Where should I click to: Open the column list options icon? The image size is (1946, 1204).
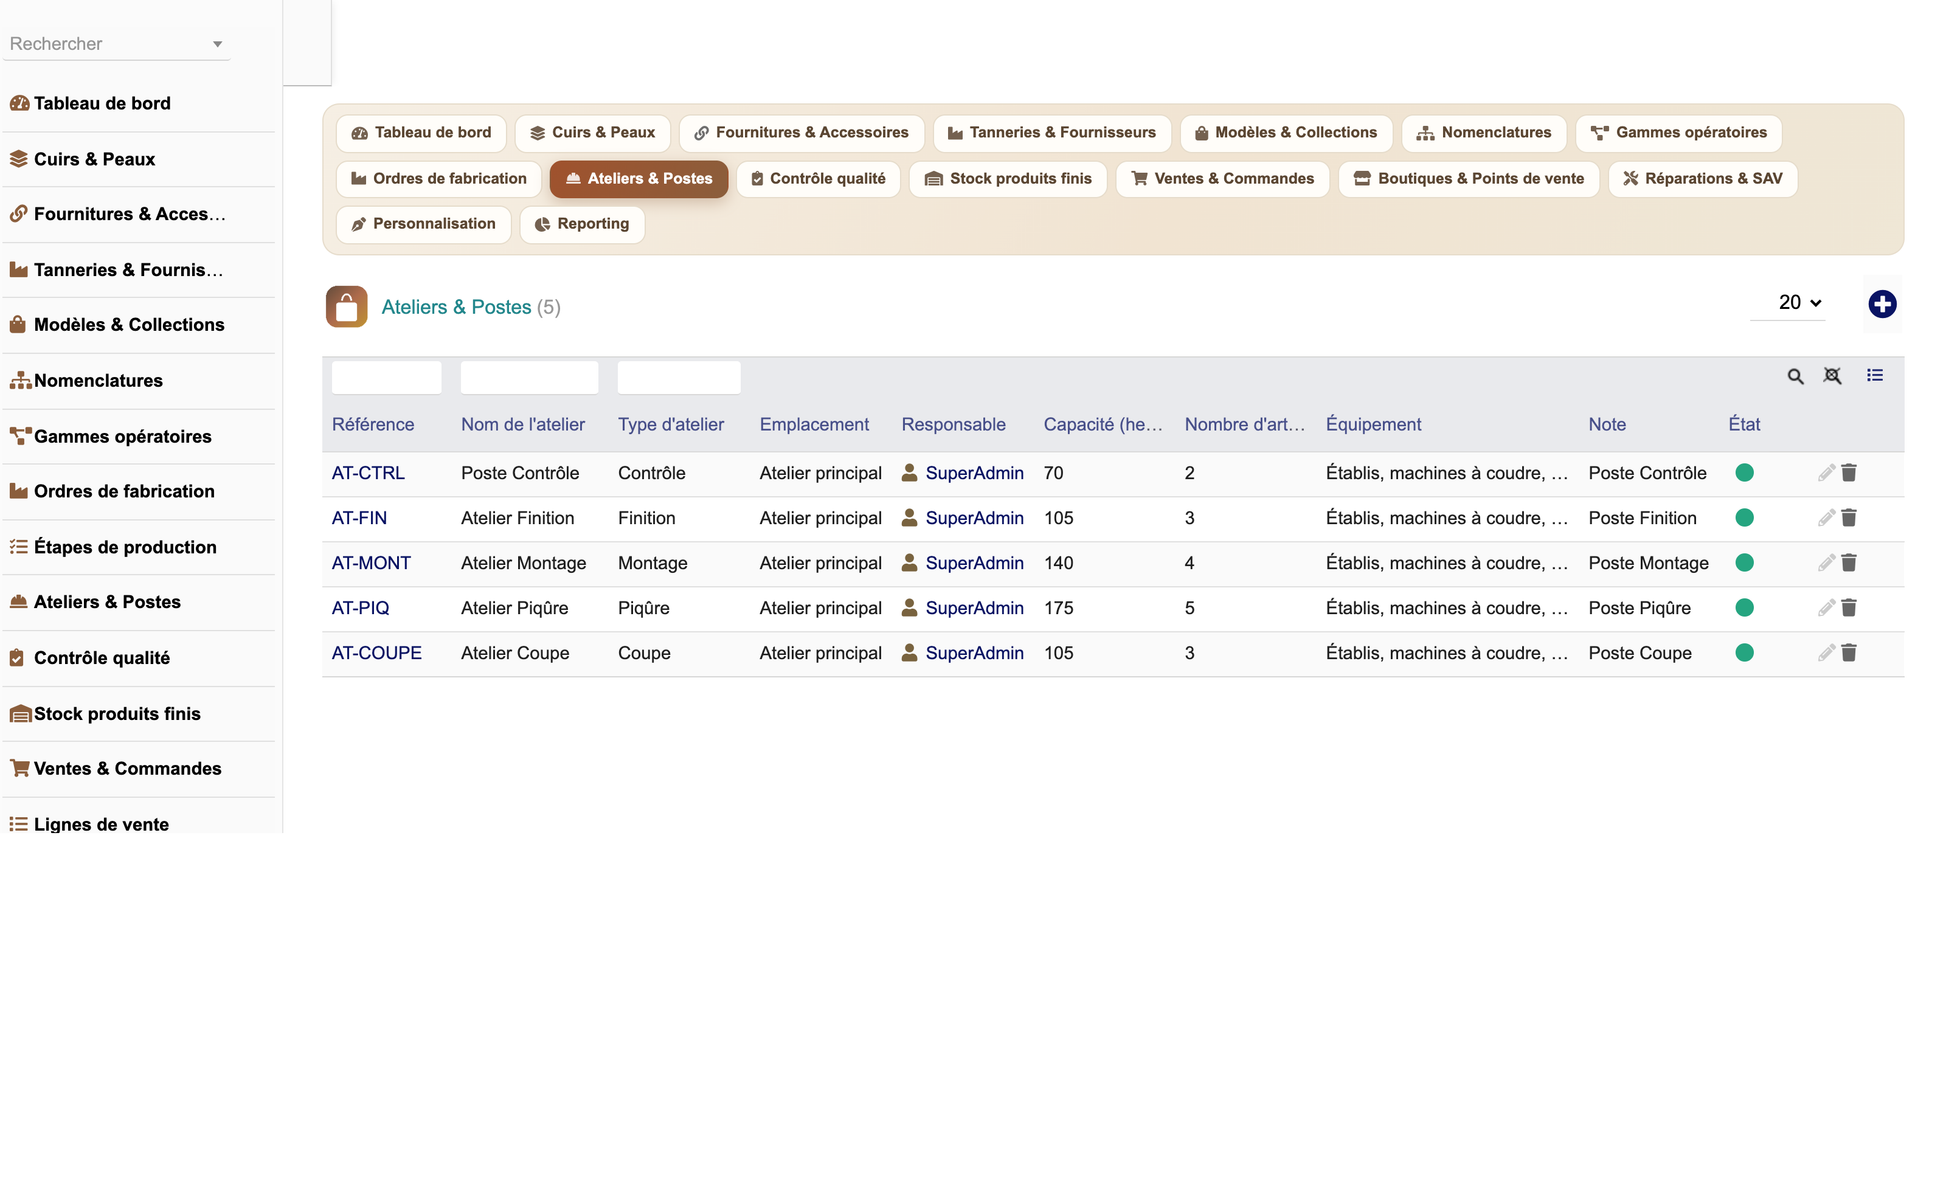point(1875,375)
